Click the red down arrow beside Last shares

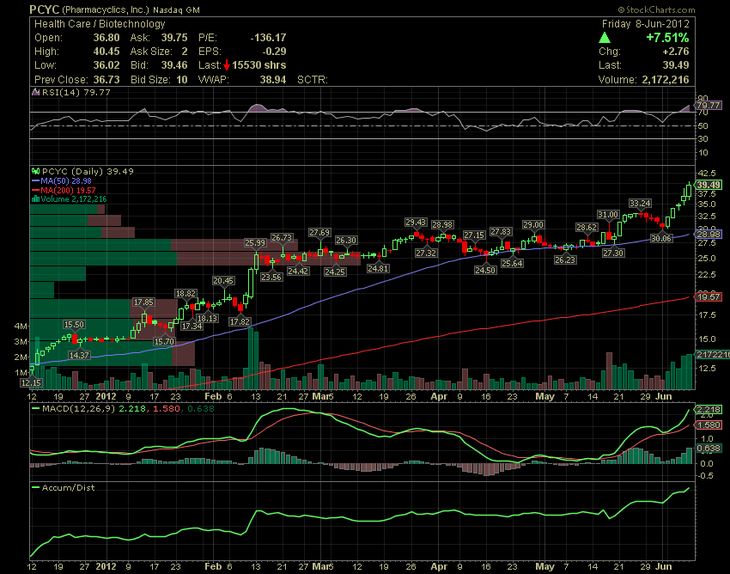point(227,65)
